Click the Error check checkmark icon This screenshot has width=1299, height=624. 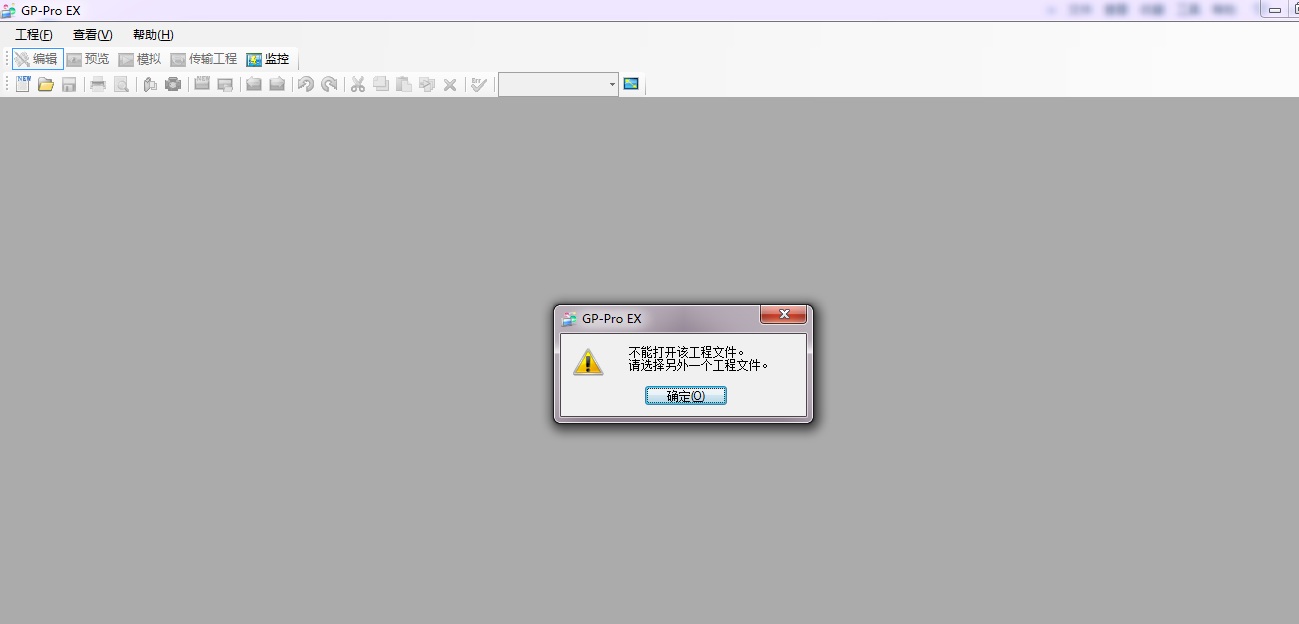[479, 84]
